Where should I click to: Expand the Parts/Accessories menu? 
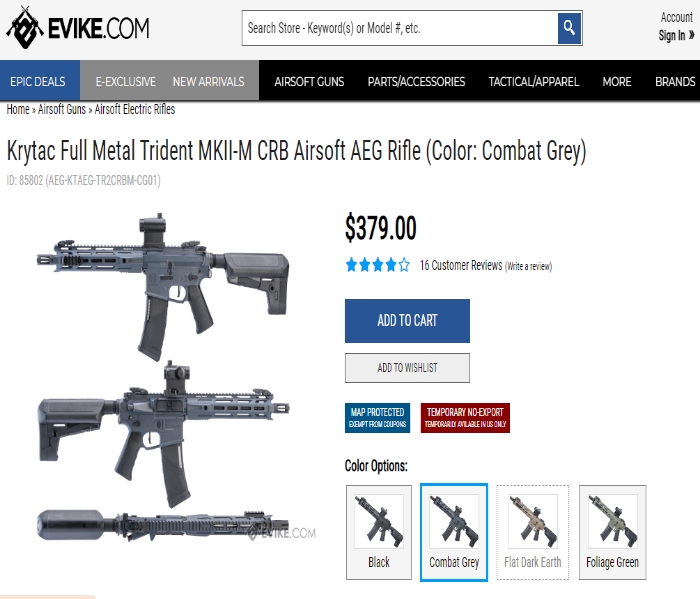tap(416, 82)
